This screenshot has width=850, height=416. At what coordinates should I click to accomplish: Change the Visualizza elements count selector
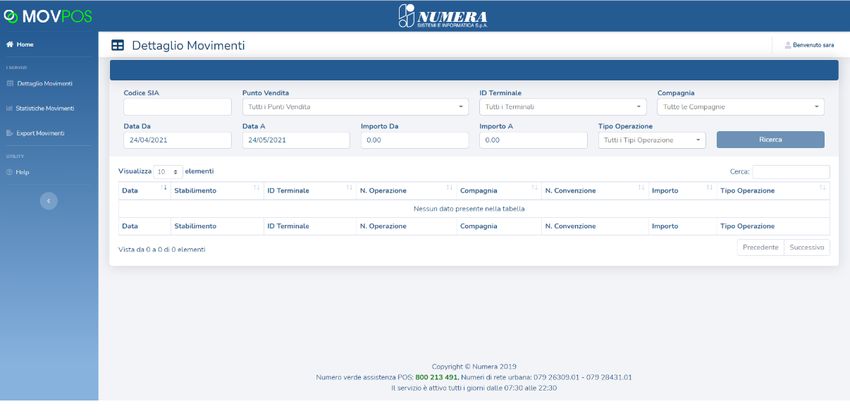pos(168,172)
